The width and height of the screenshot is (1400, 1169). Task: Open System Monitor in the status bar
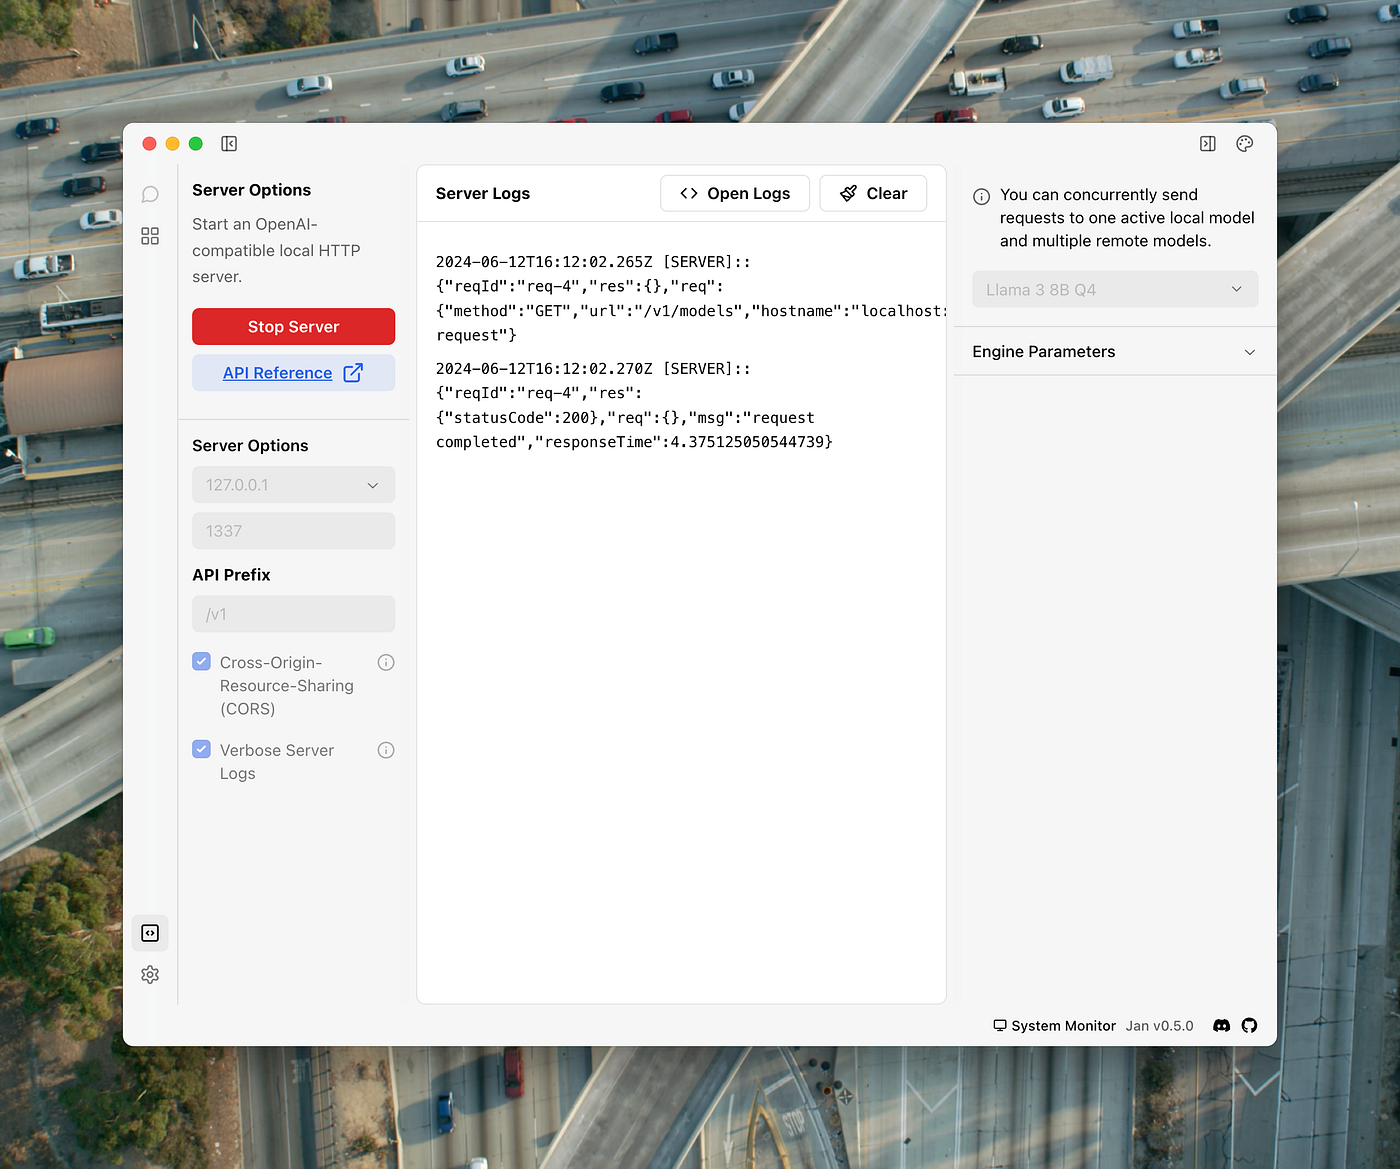(x=1054, y=1026)
